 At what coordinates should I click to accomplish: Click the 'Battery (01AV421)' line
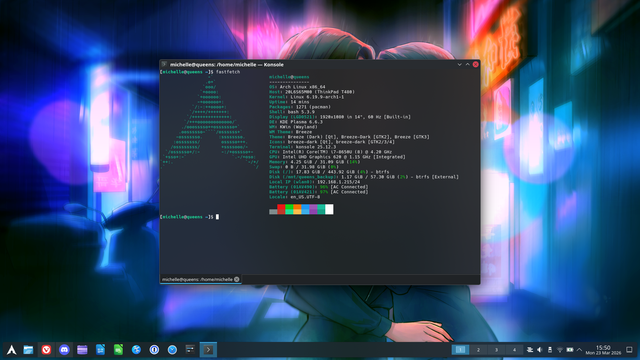(318, 192)
